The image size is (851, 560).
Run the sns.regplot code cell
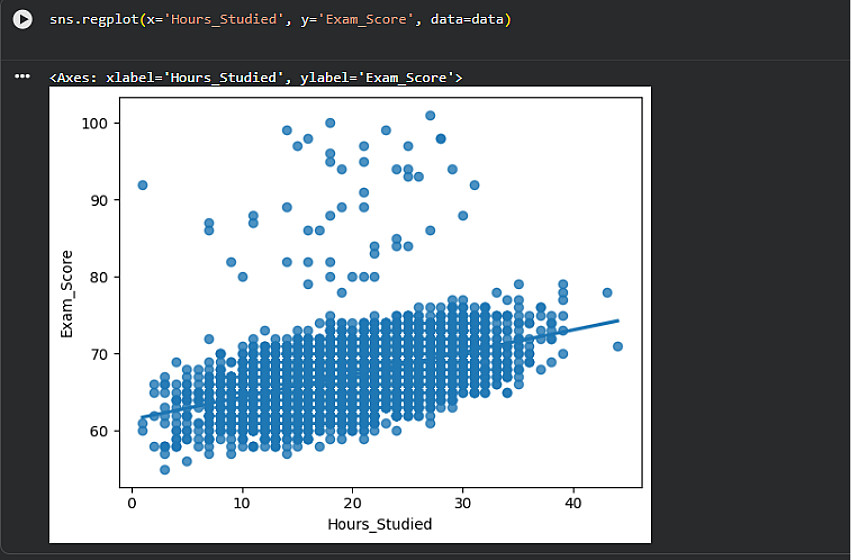[x=22, y=20]
